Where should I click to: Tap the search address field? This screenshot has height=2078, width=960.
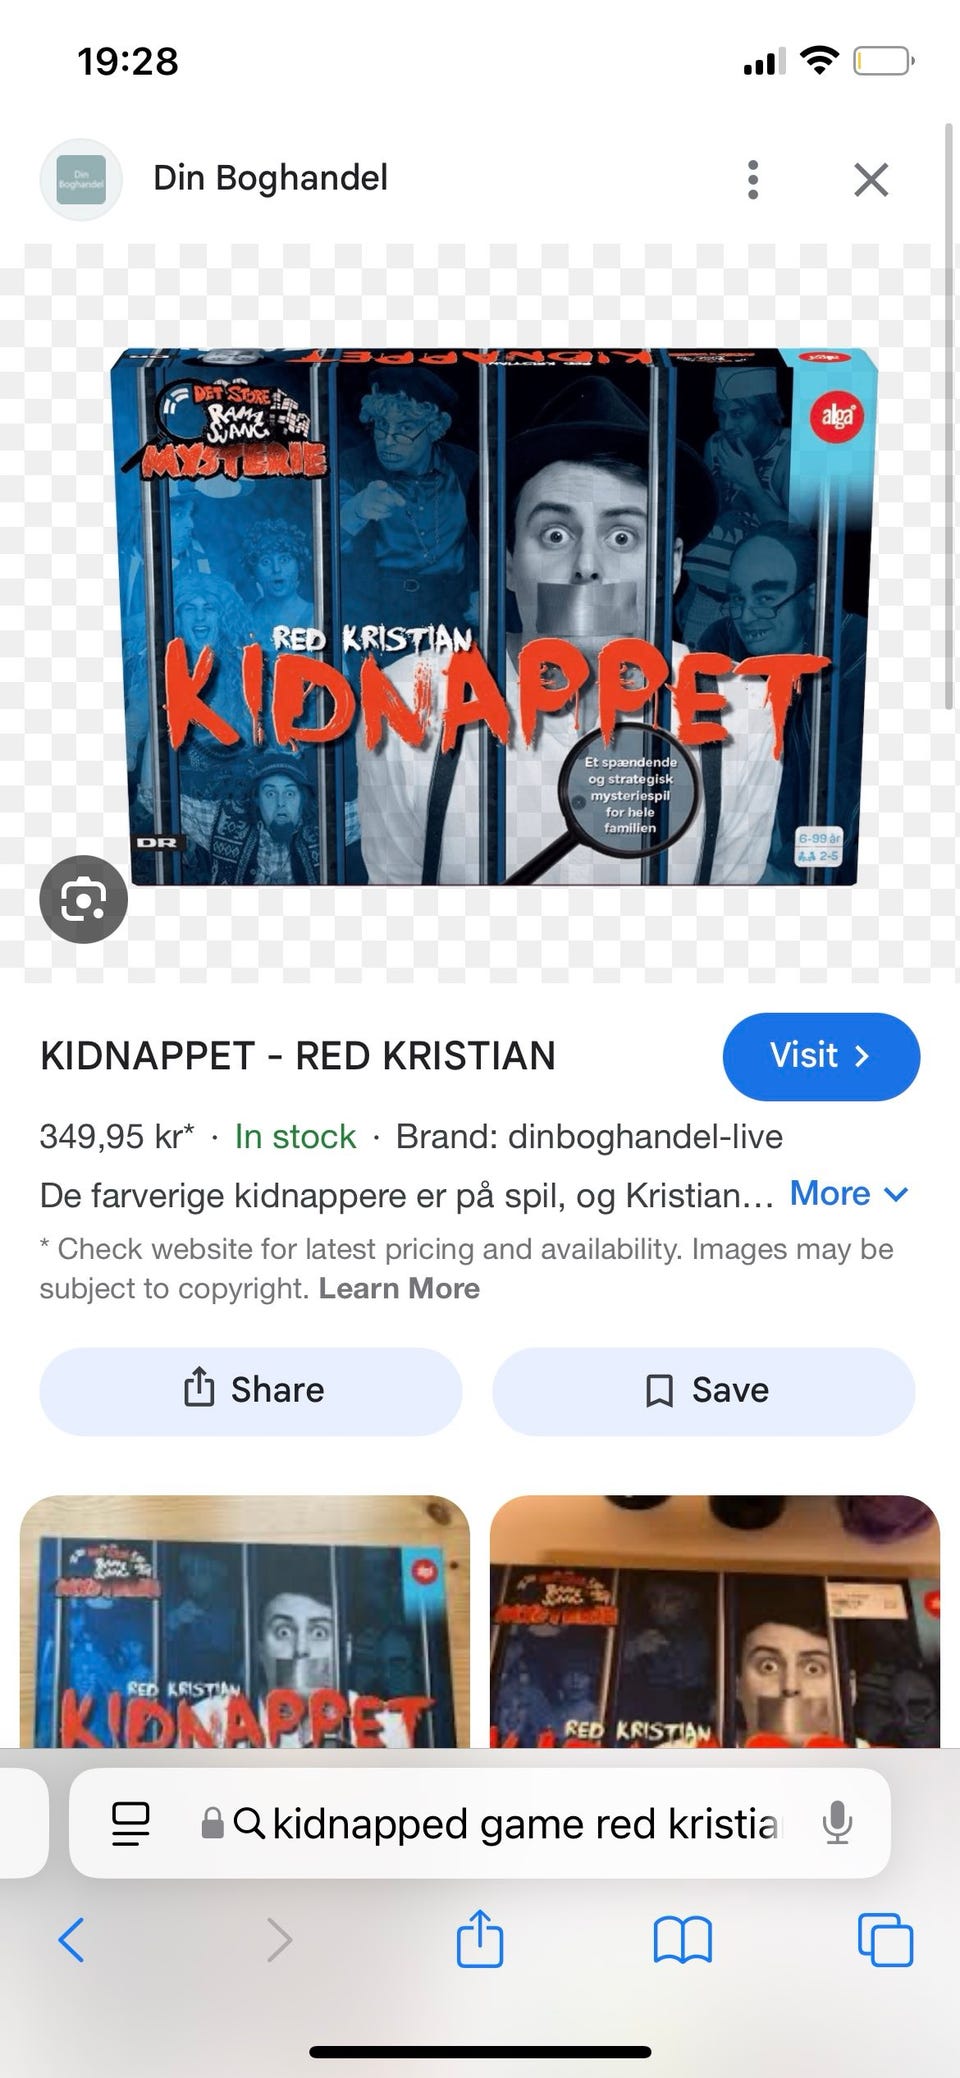[480, 1823]
